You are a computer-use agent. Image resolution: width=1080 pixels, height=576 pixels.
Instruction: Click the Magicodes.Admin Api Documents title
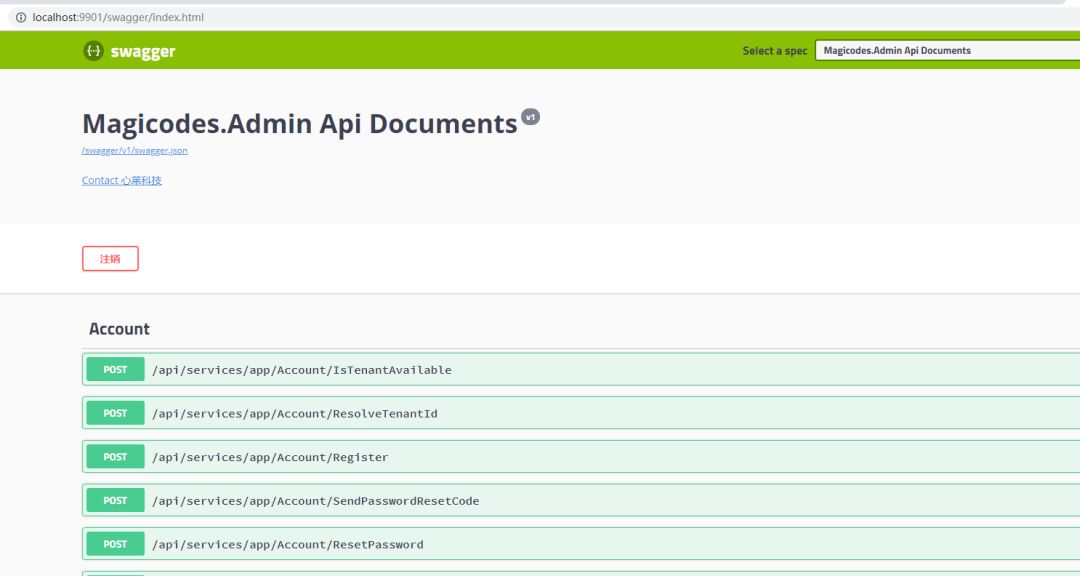coord(300,123)
